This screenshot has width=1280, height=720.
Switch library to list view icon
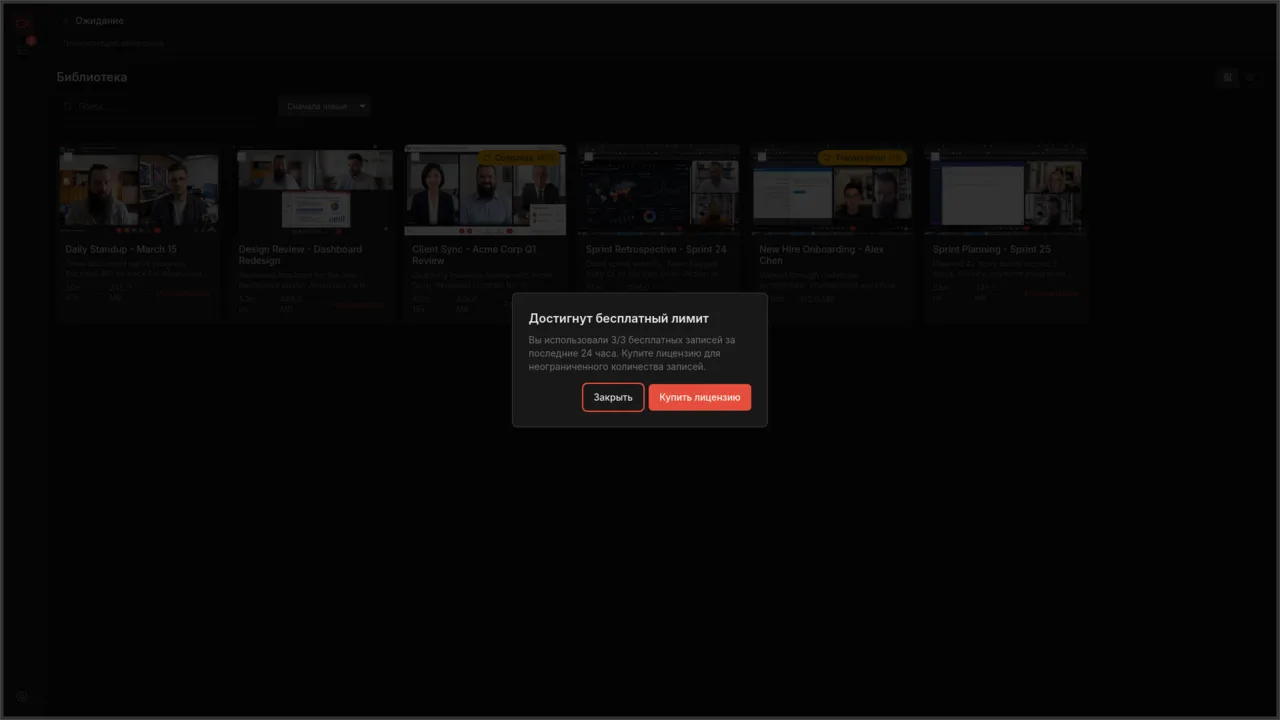1250,77
